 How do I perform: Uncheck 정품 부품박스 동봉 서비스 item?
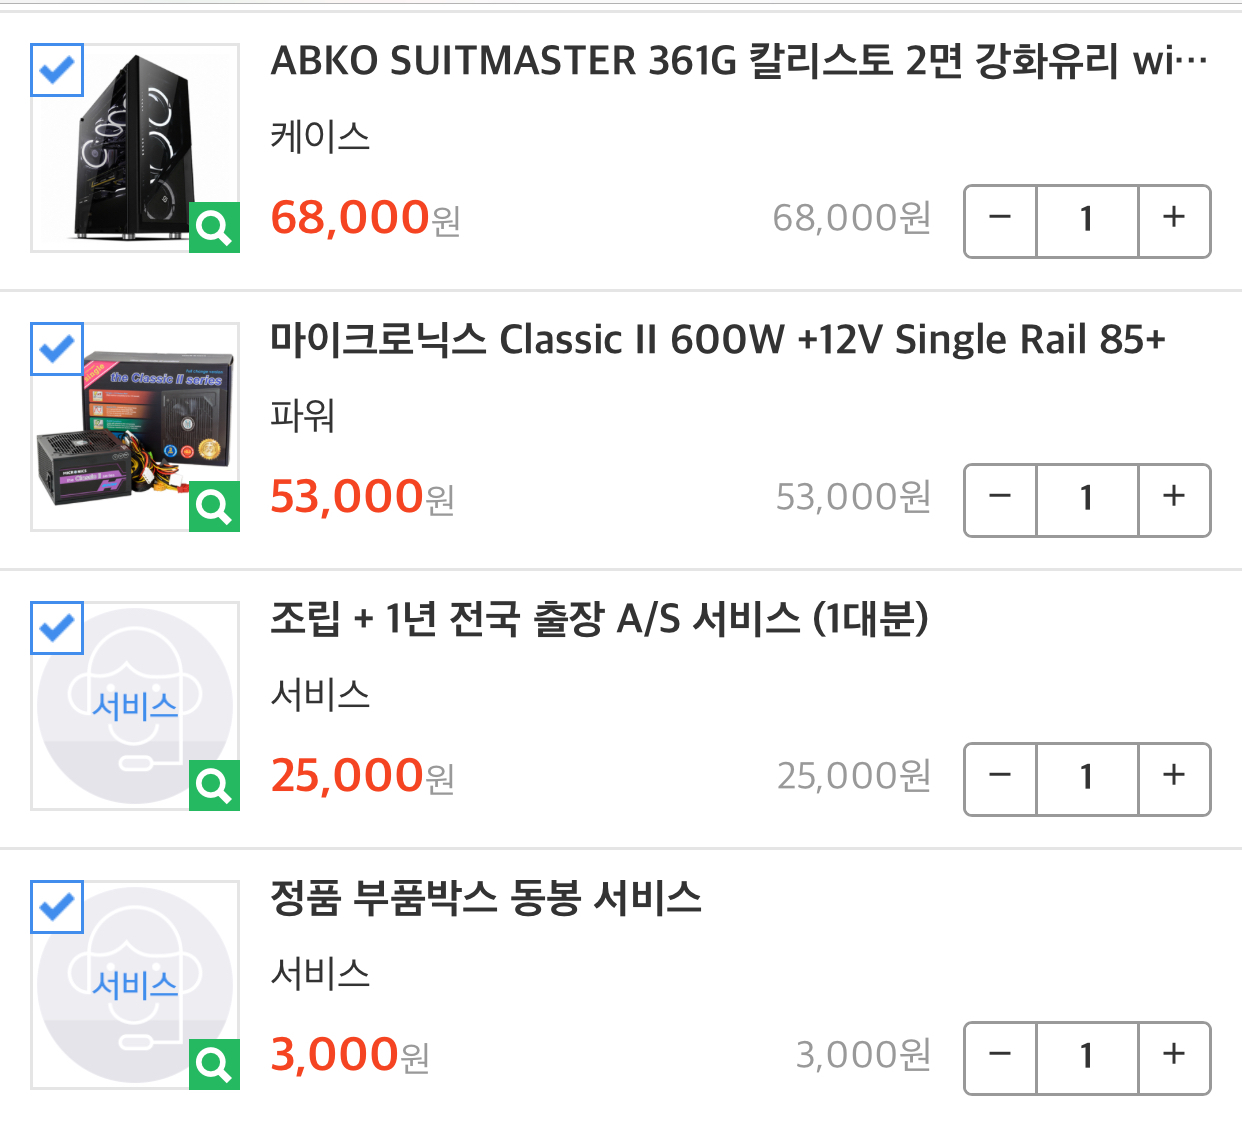pyautogui.click(x=57, y=907)
